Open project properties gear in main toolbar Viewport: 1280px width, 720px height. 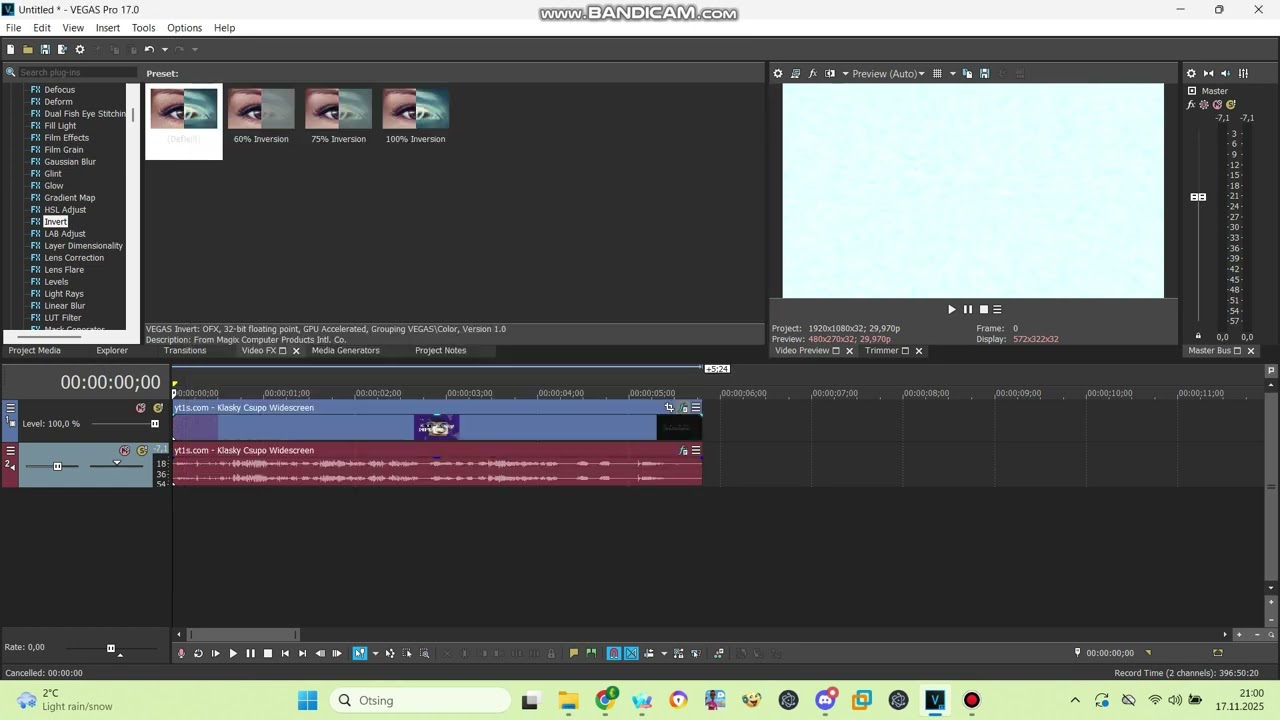(x=80, y=49)
